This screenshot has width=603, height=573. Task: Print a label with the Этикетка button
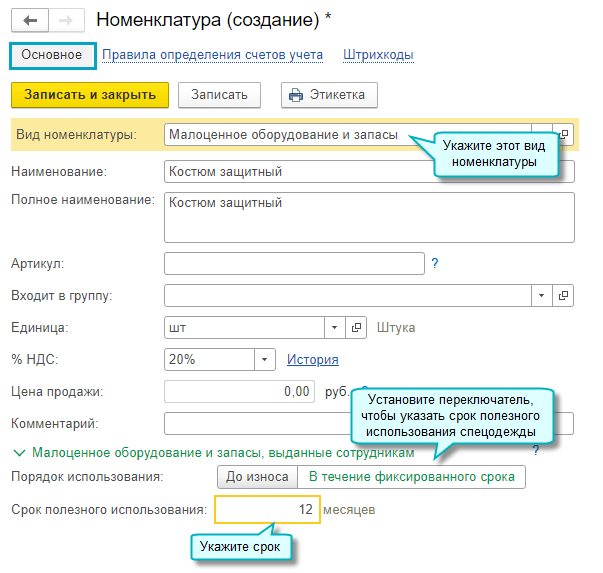pos(329,95)
